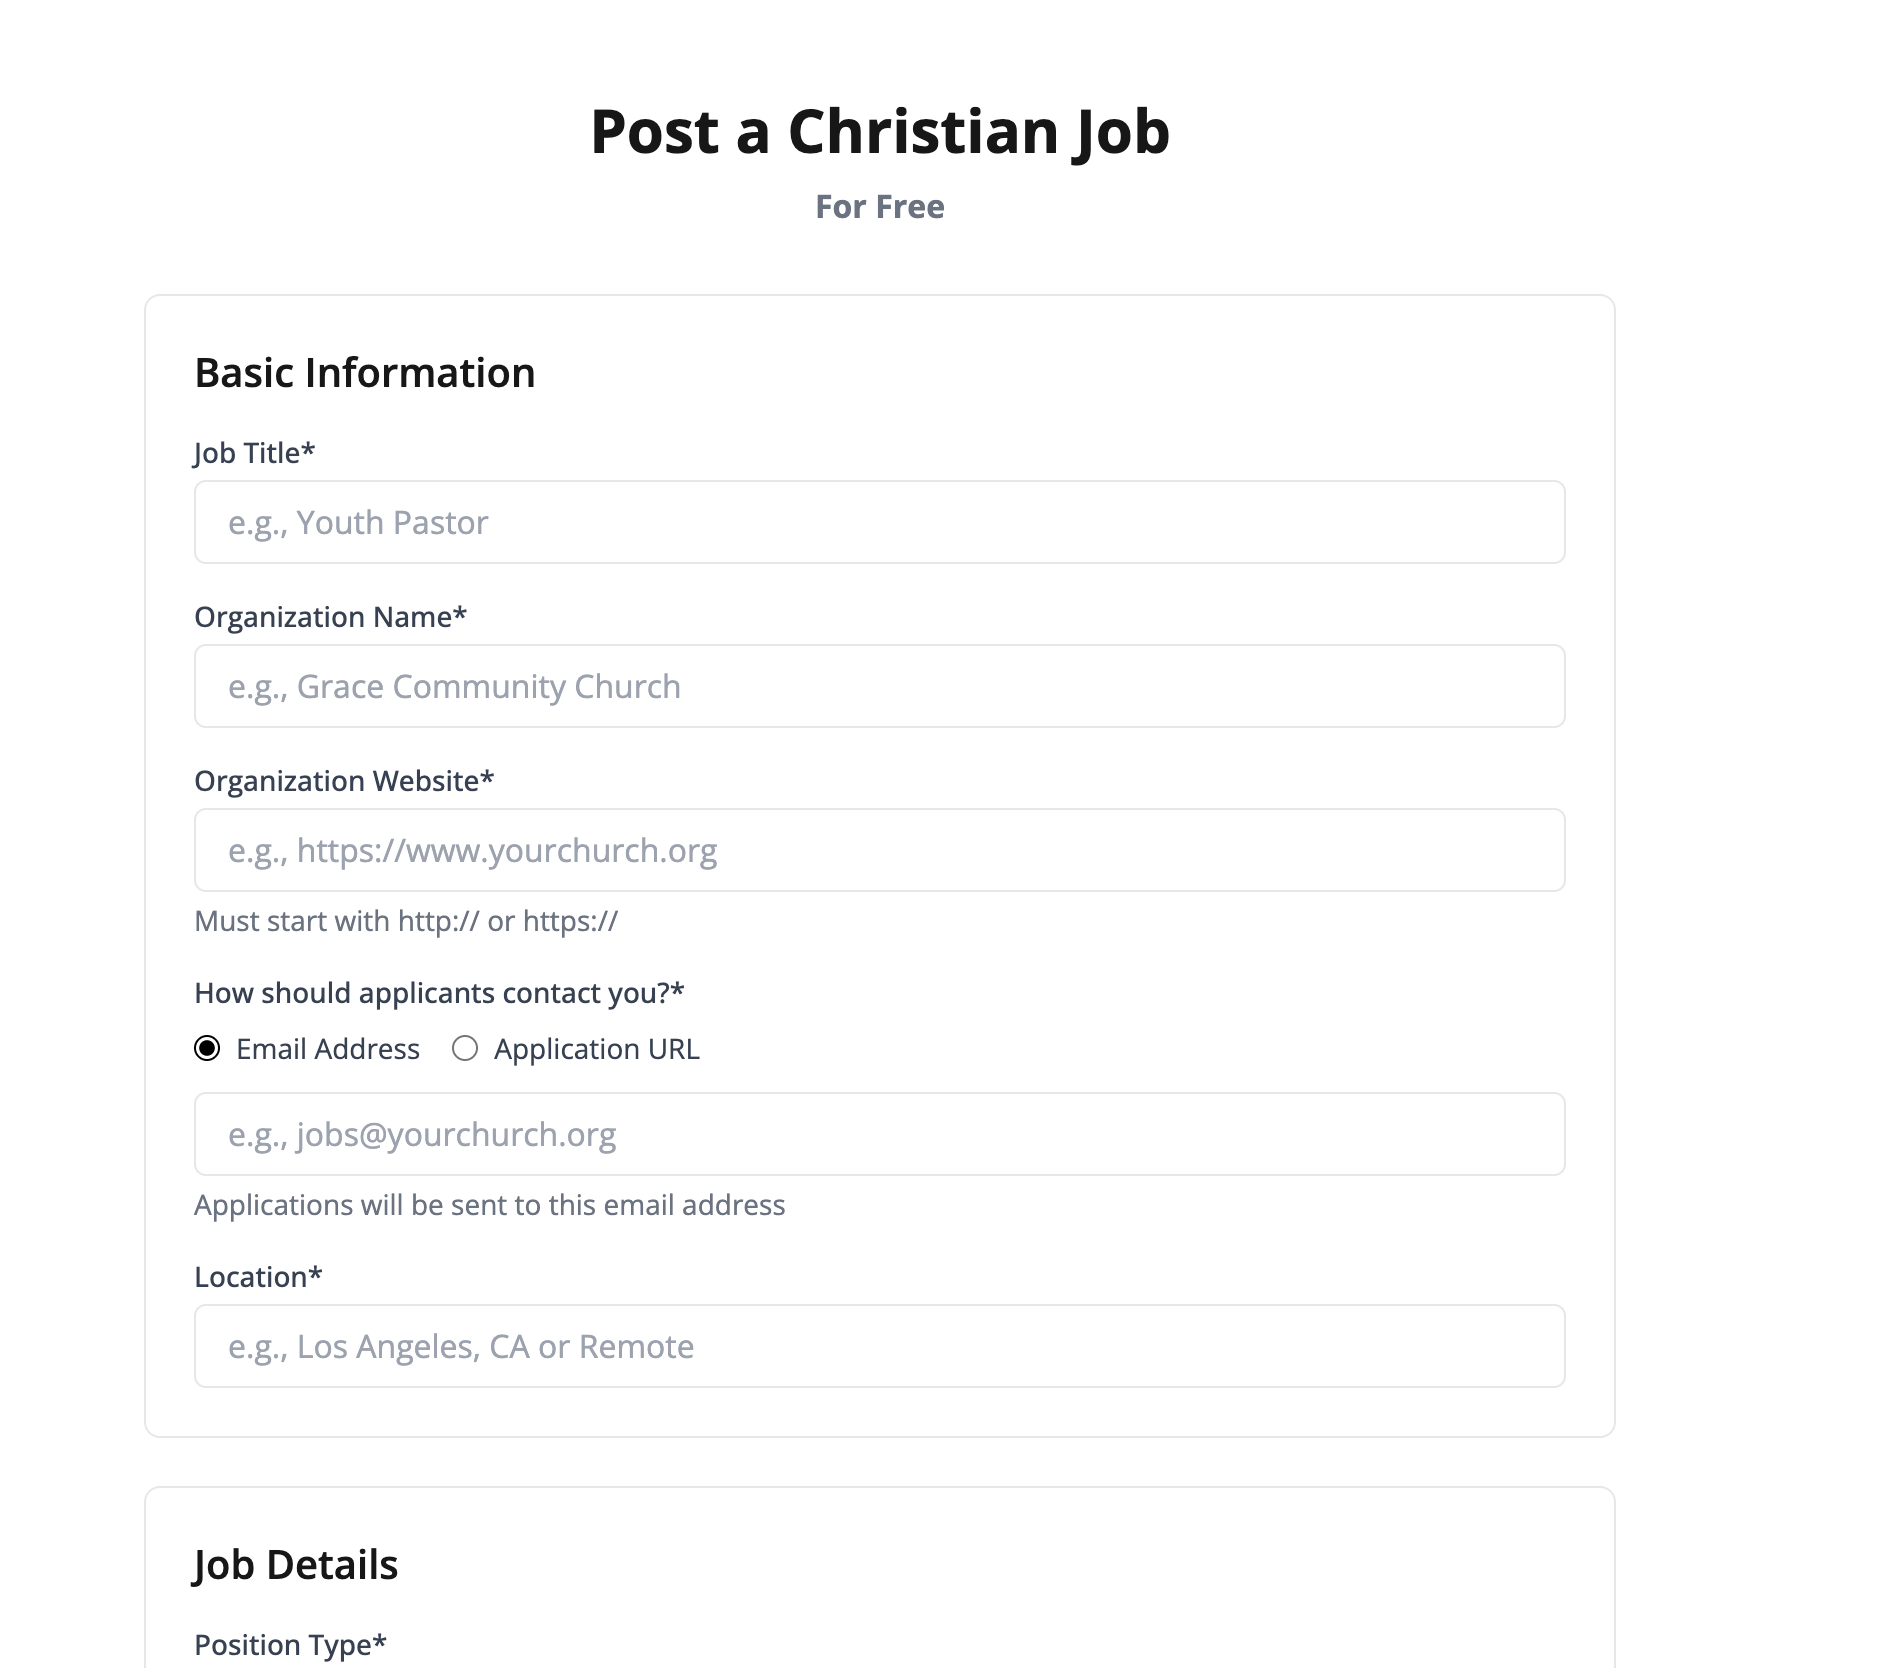This screenshot has height=1668, width=1890.
Task: Click the Job Details section heading
Action: 297,1565
